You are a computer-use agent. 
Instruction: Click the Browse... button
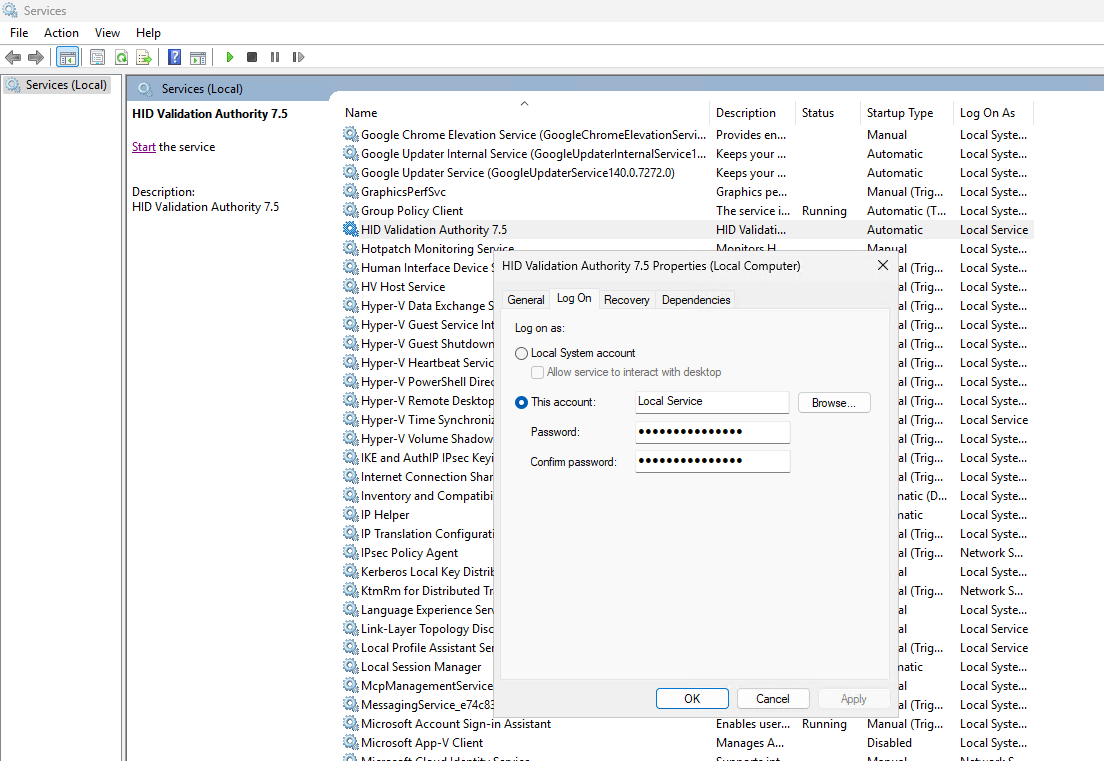(833, 403)
